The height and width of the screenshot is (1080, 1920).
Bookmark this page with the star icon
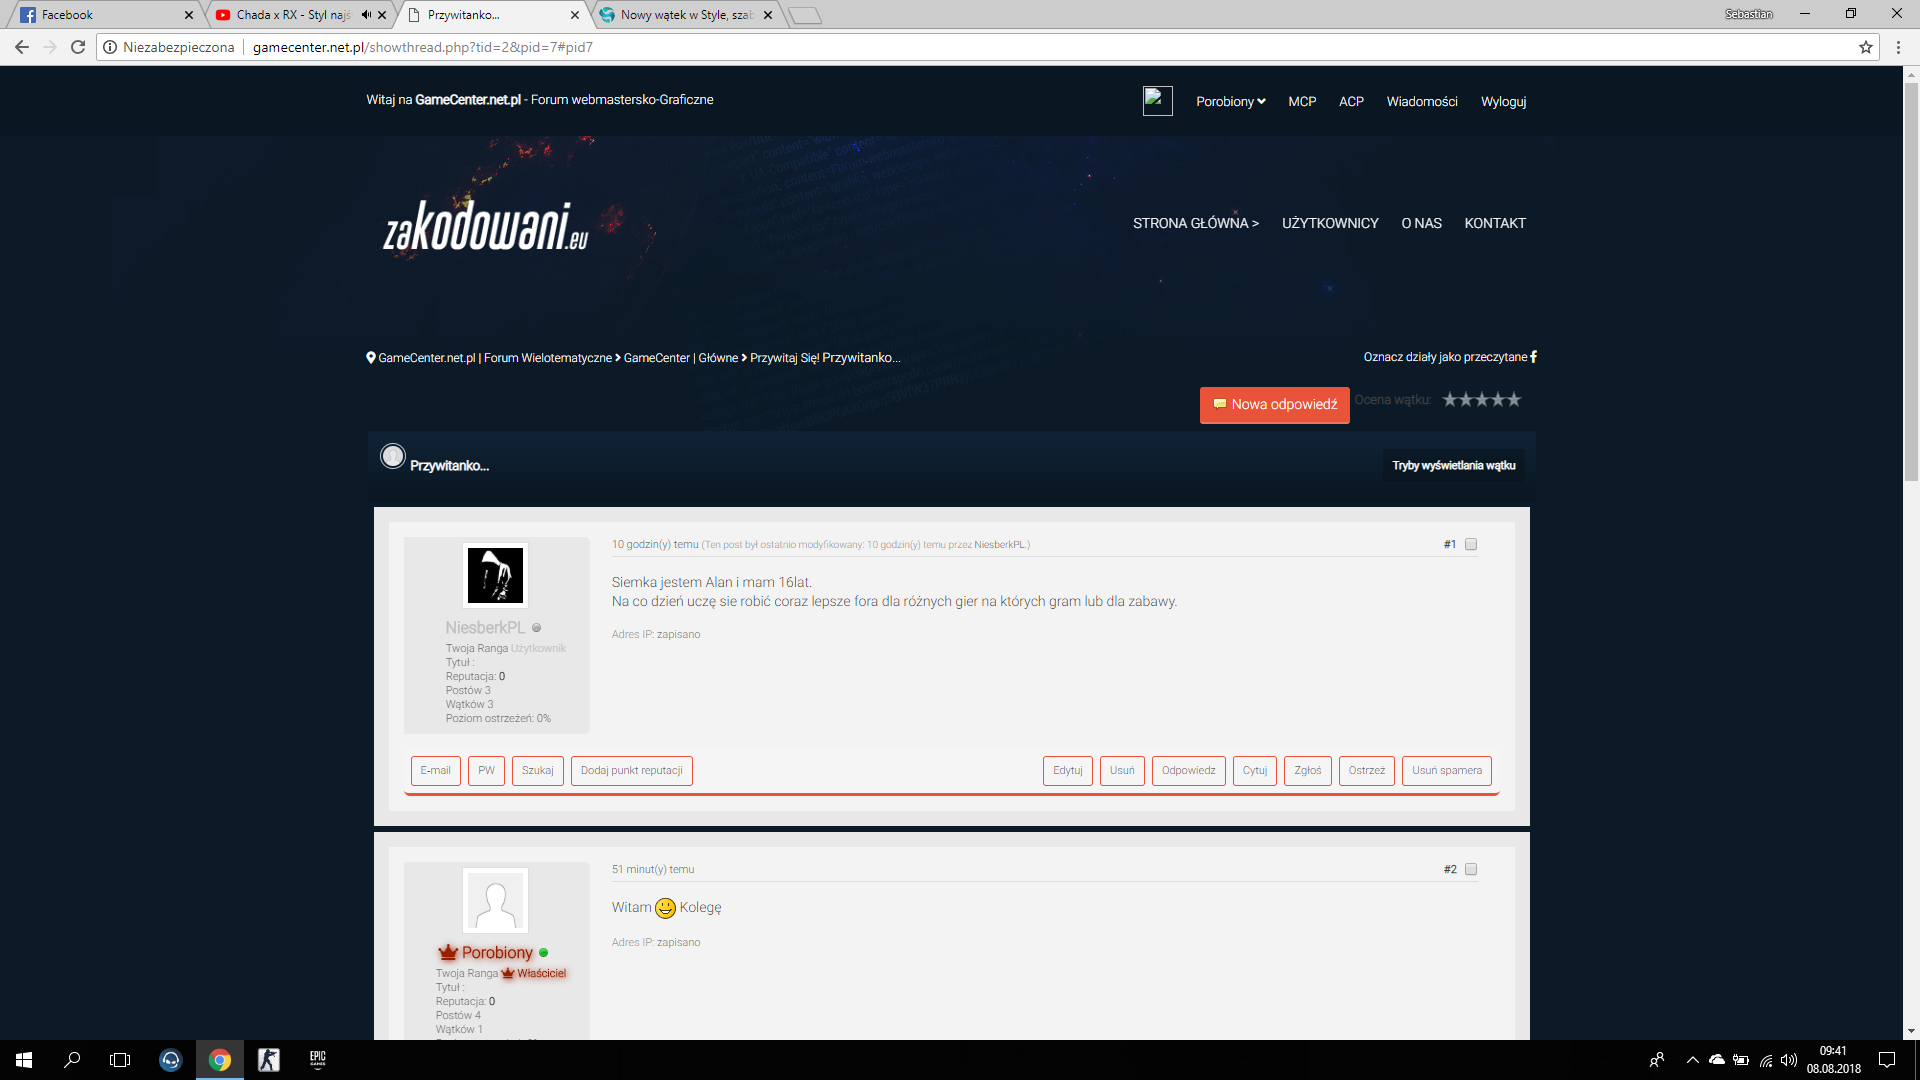(1866, 47)
